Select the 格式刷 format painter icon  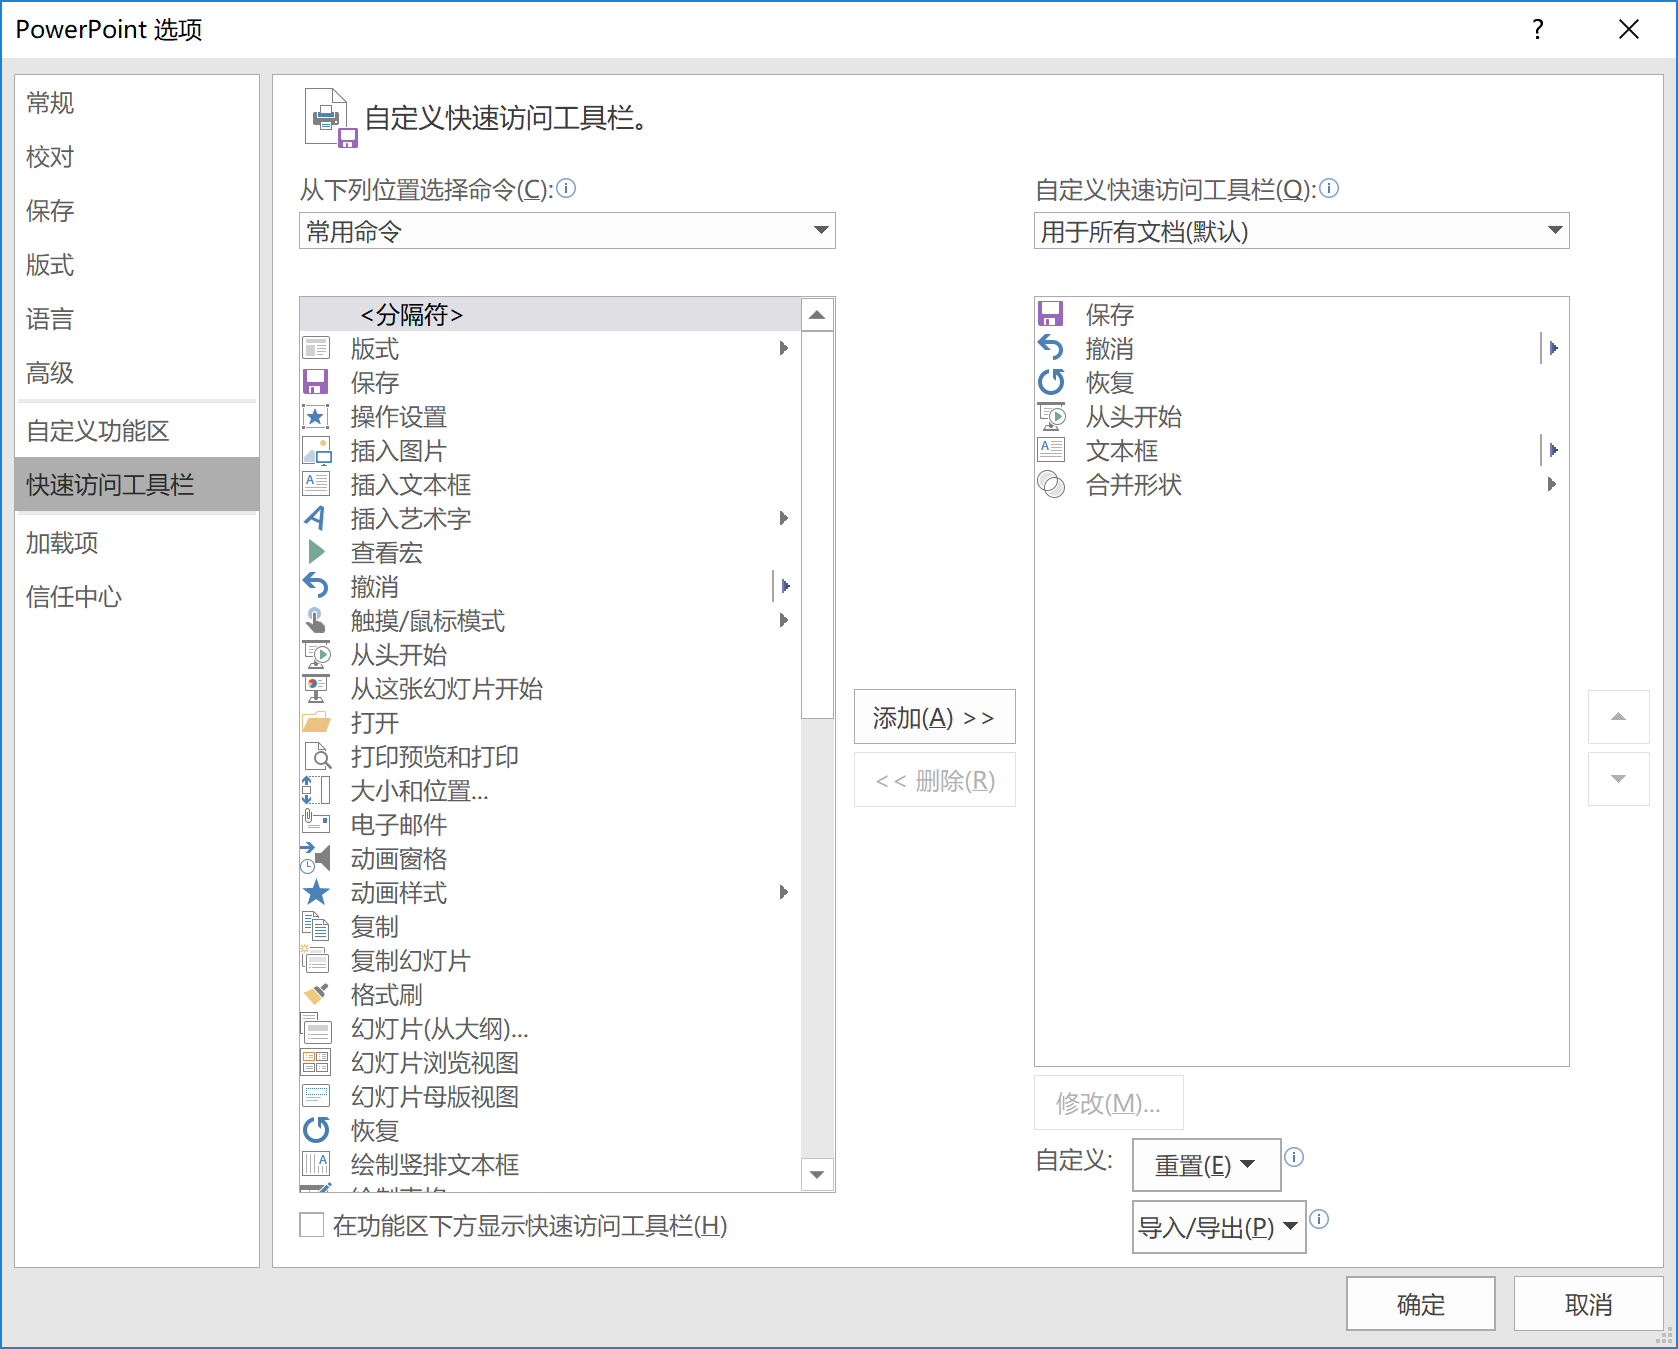[x=316, y=994]
